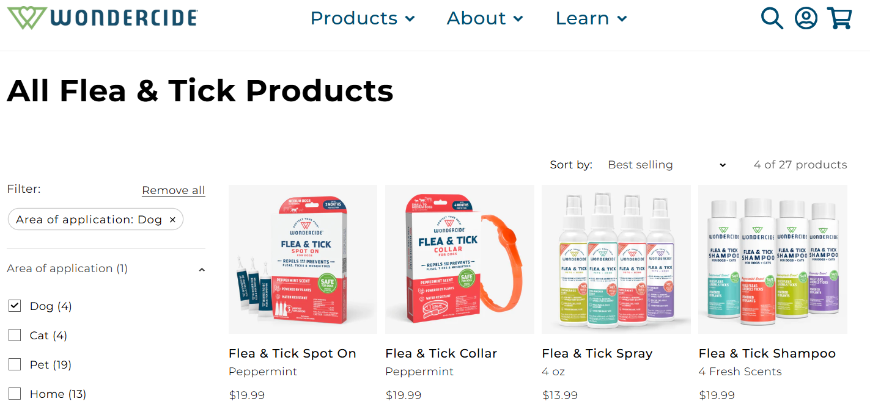
Task: View the shopping cart
Action: click(839, 18)
